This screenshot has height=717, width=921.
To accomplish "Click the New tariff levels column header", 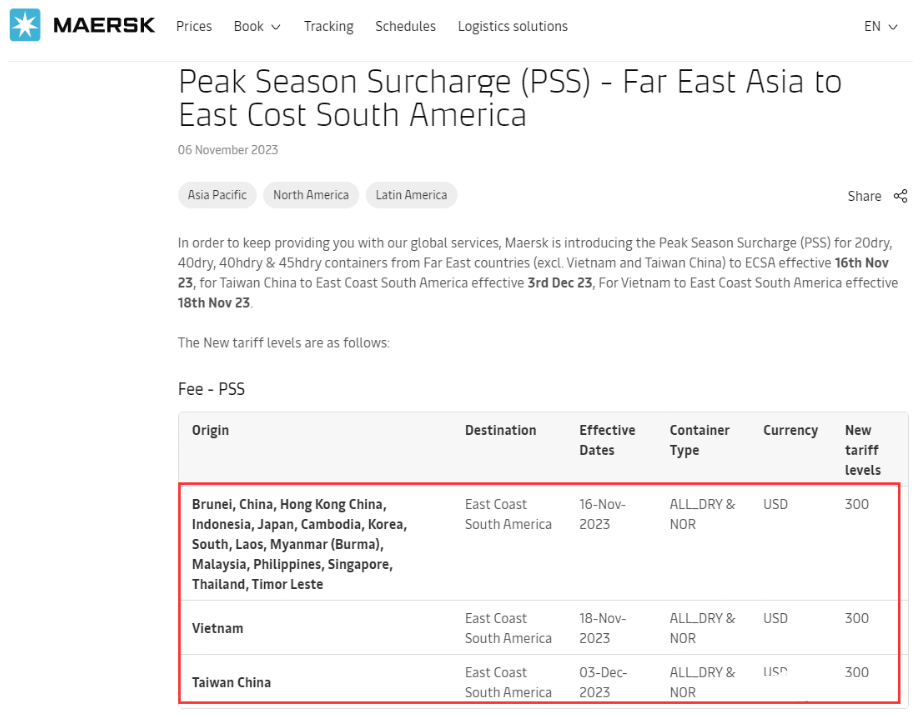I will point(862,450).
